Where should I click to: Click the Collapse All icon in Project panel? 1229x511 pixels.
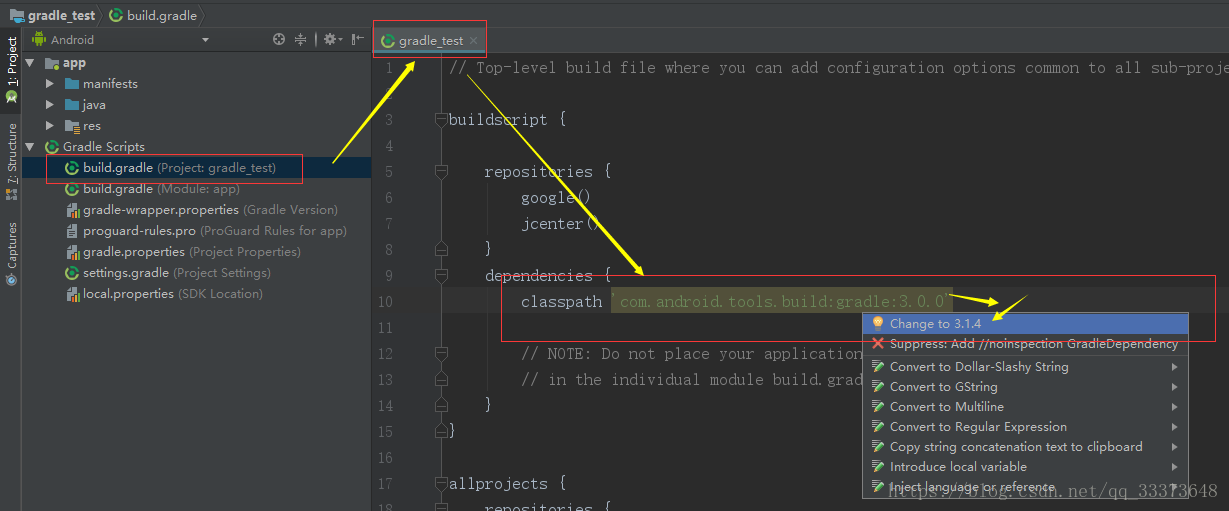point(301,40)
